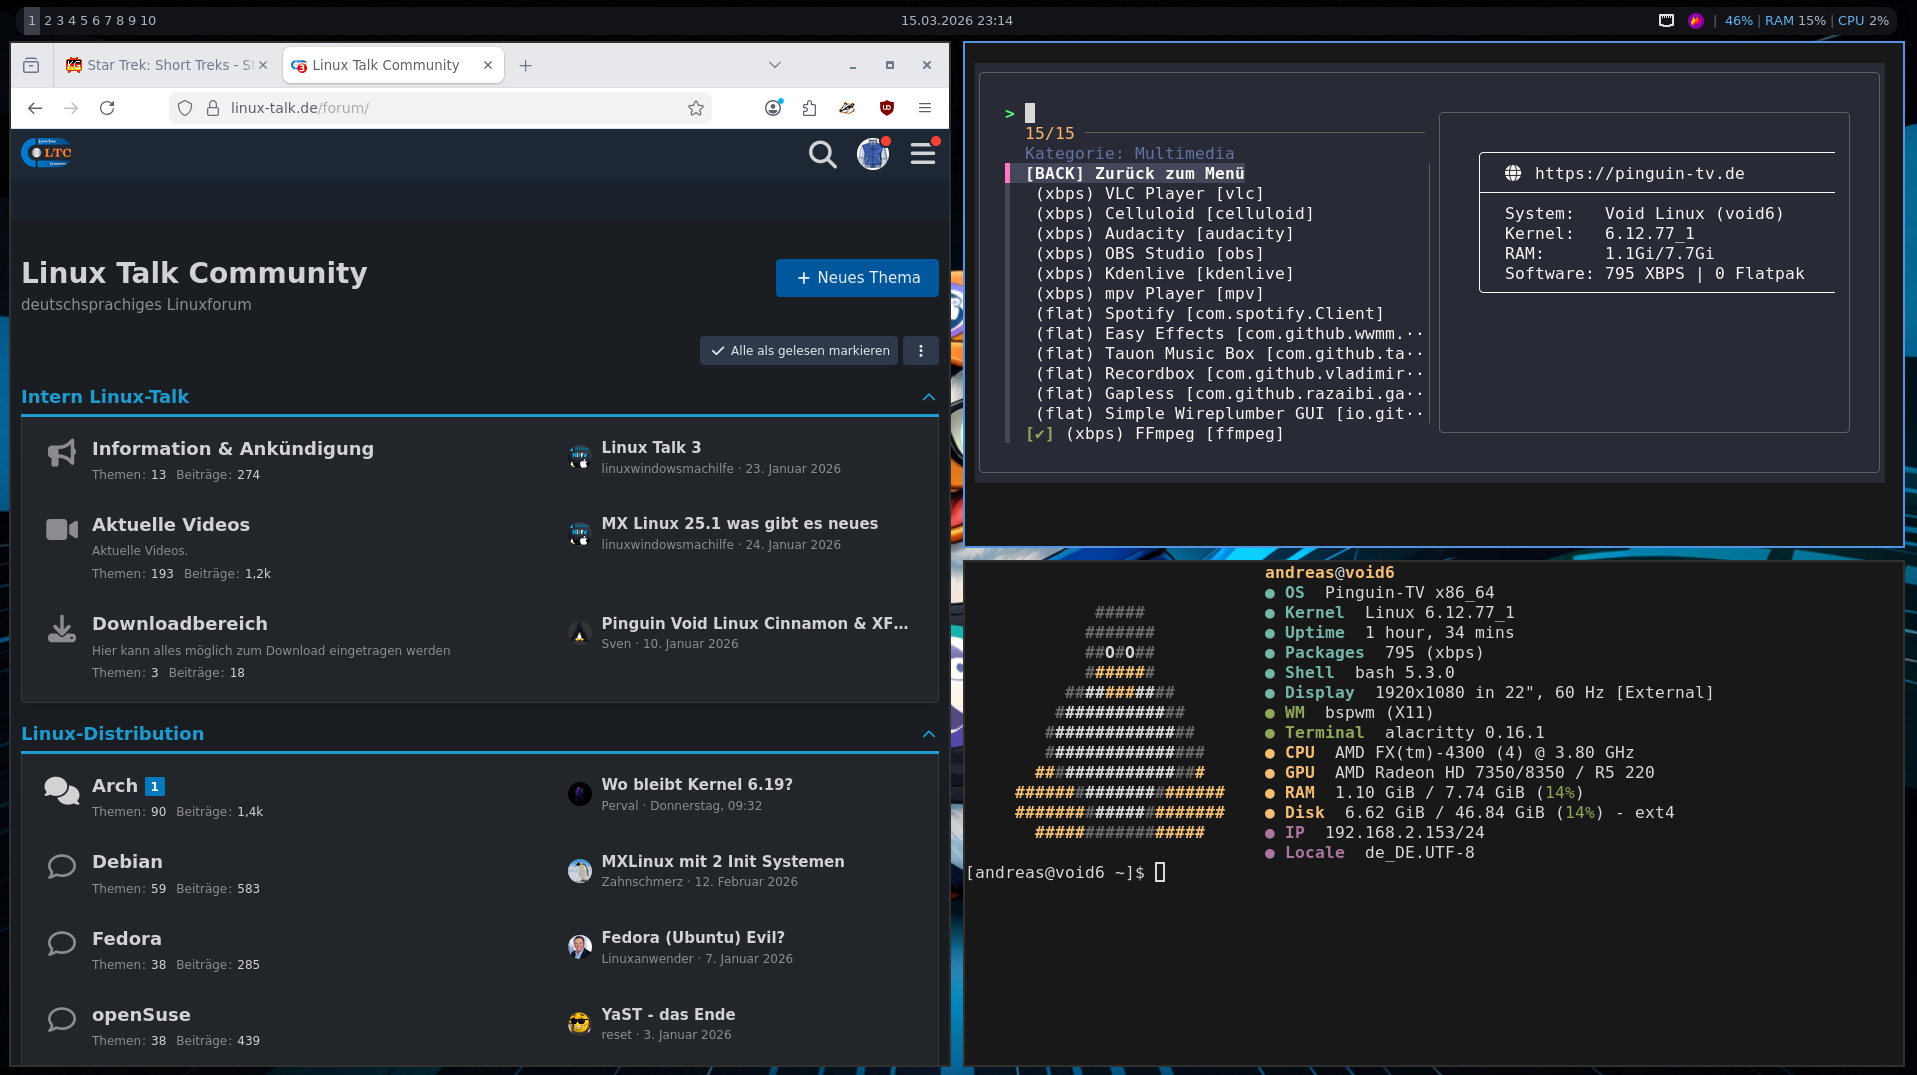
Task: Collapse the Linux-Distribution section
Action: pyautogui.click(x=928, y=734)
